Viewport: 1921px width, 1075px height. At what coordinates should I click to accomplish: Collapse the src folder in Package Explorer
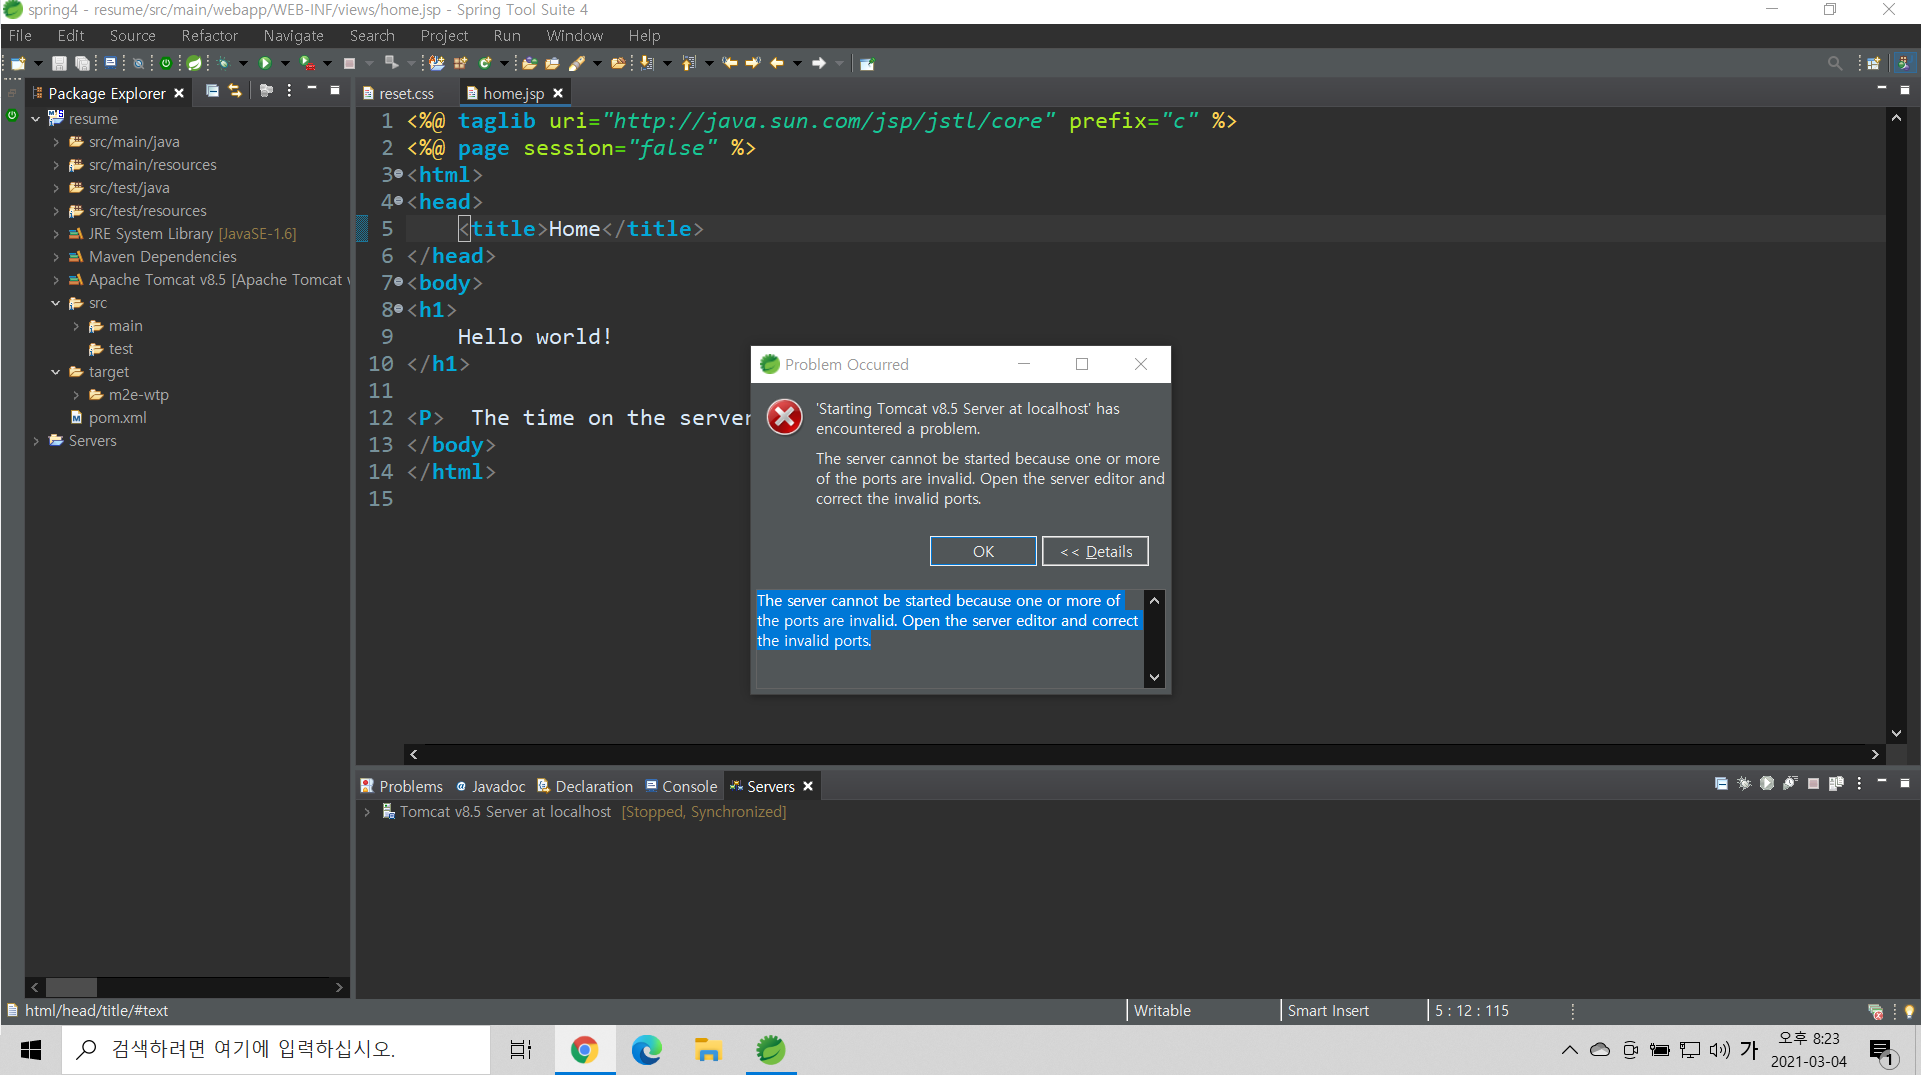[x=56, y=303]
